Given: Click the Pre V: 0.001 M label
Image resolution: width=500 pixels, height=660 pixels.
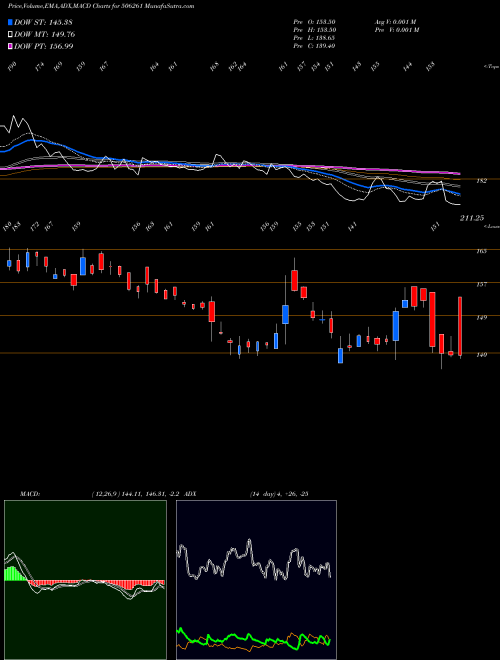Looking at the screenshot, I should [x=397, y=29].
